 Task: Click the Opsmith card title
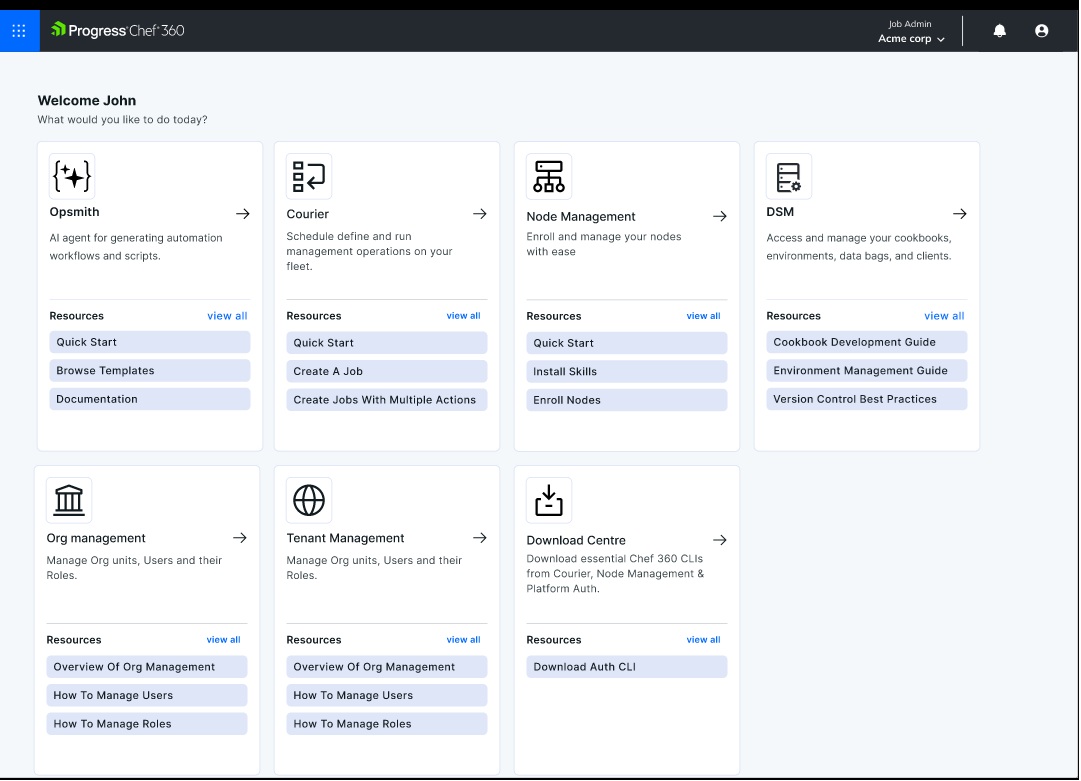click(74, 212)
